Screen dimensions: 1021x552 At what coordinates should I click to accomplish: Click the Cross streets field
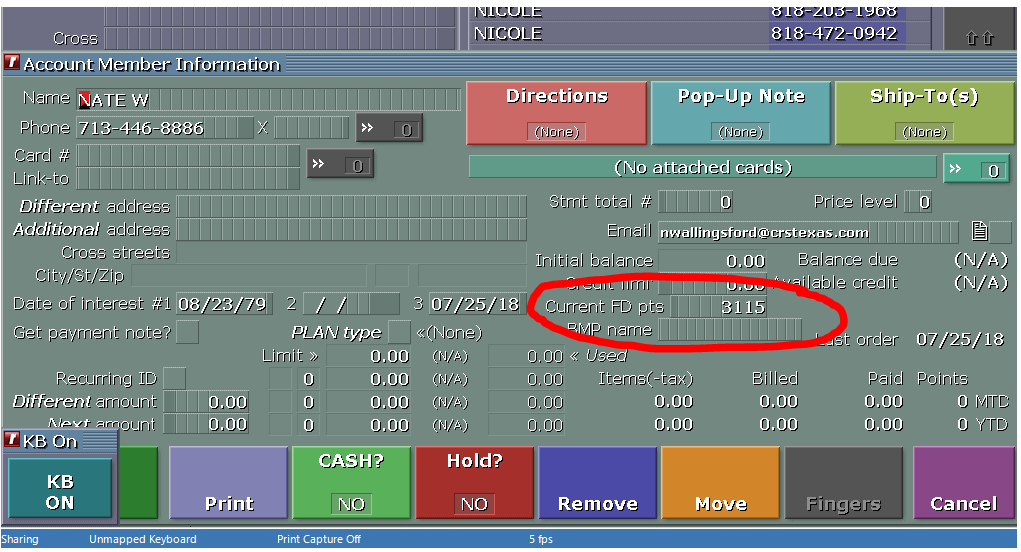click(x=352, y=253)
